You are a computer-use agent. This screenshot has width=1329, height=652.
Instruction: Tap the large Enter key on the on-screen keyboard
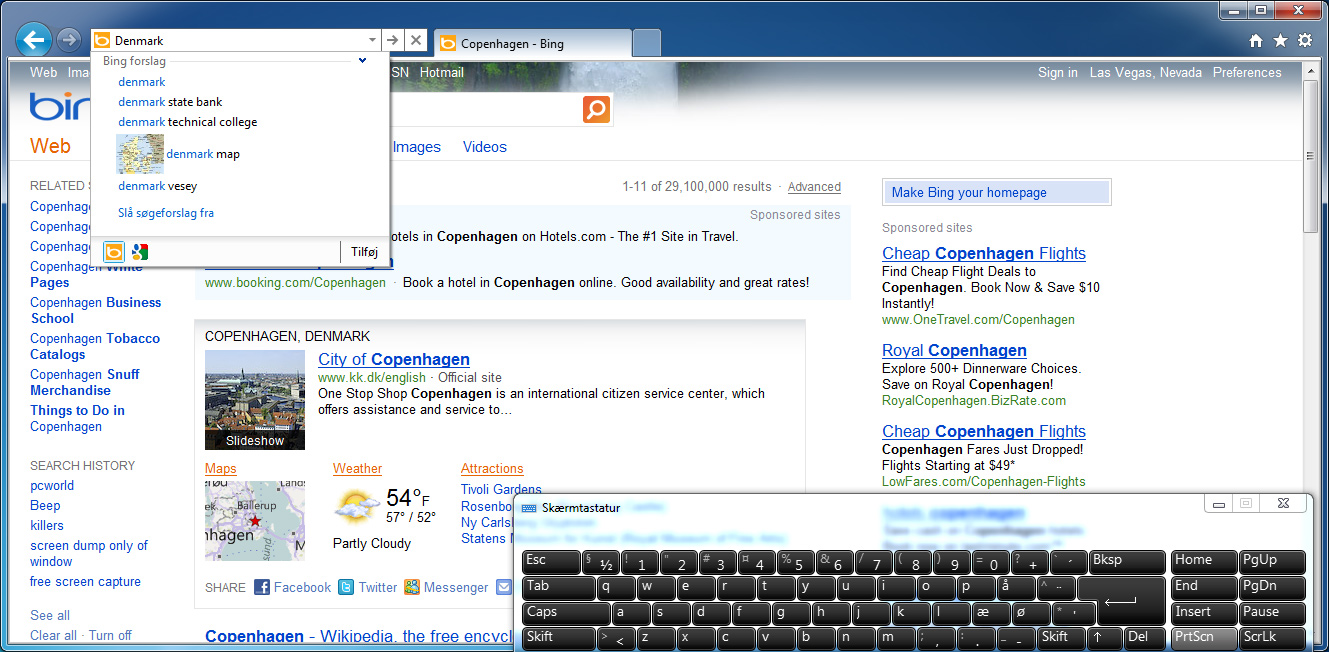coord(1120,601)
